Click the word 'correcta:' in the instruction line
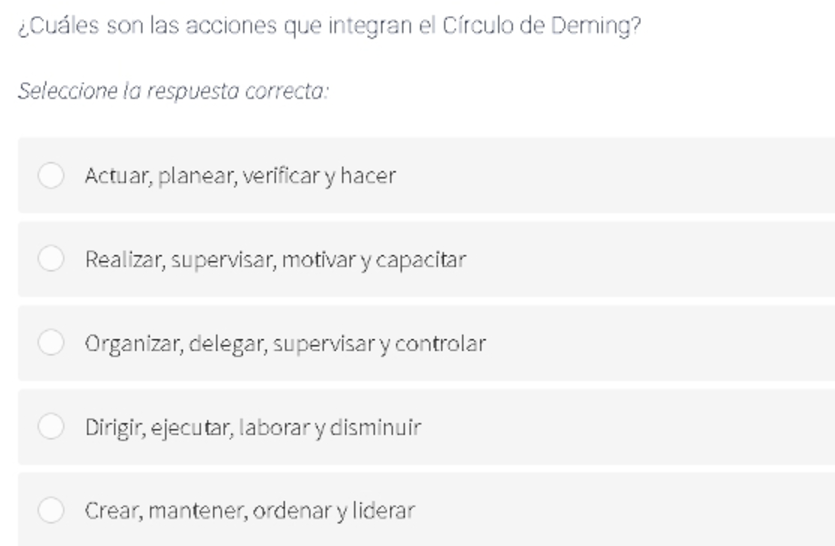The image size is (835, 546). coord(287,91)
